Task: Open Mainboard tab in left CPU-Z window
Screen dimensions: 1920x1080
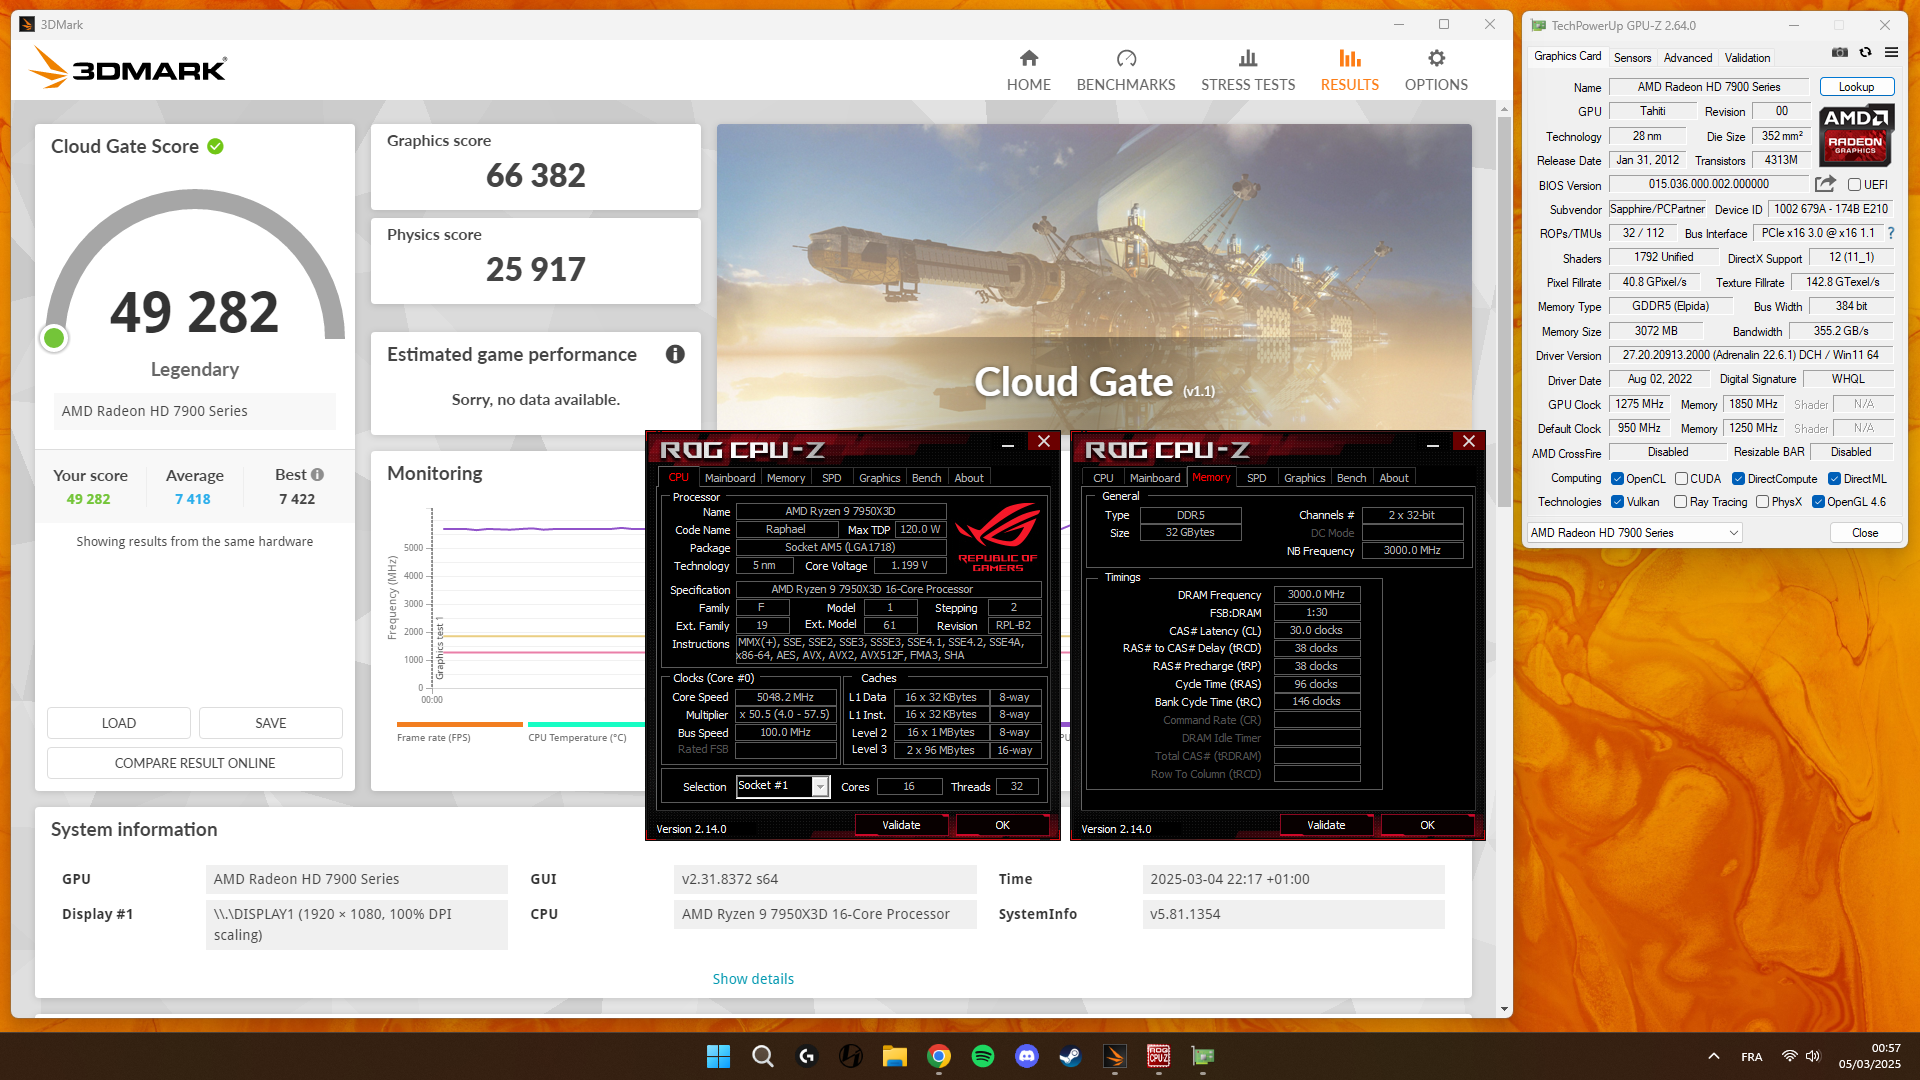Action: pyautogui.click(x=730, y=478)
